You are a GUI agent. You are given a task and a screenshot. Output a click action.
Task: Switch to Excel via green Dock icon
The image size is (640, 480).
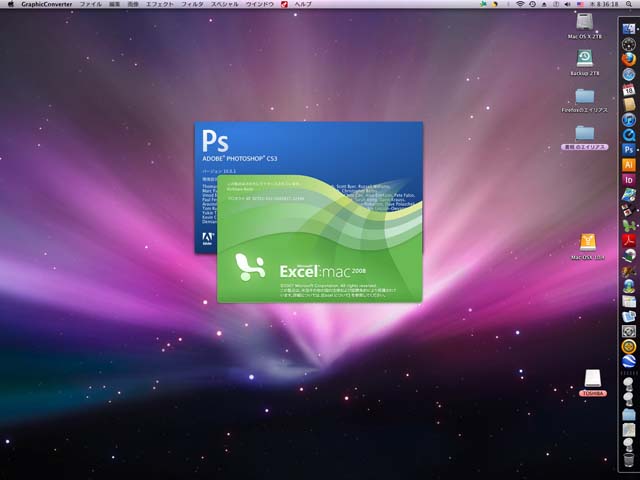pyautogui.click(x=629, y=225)
